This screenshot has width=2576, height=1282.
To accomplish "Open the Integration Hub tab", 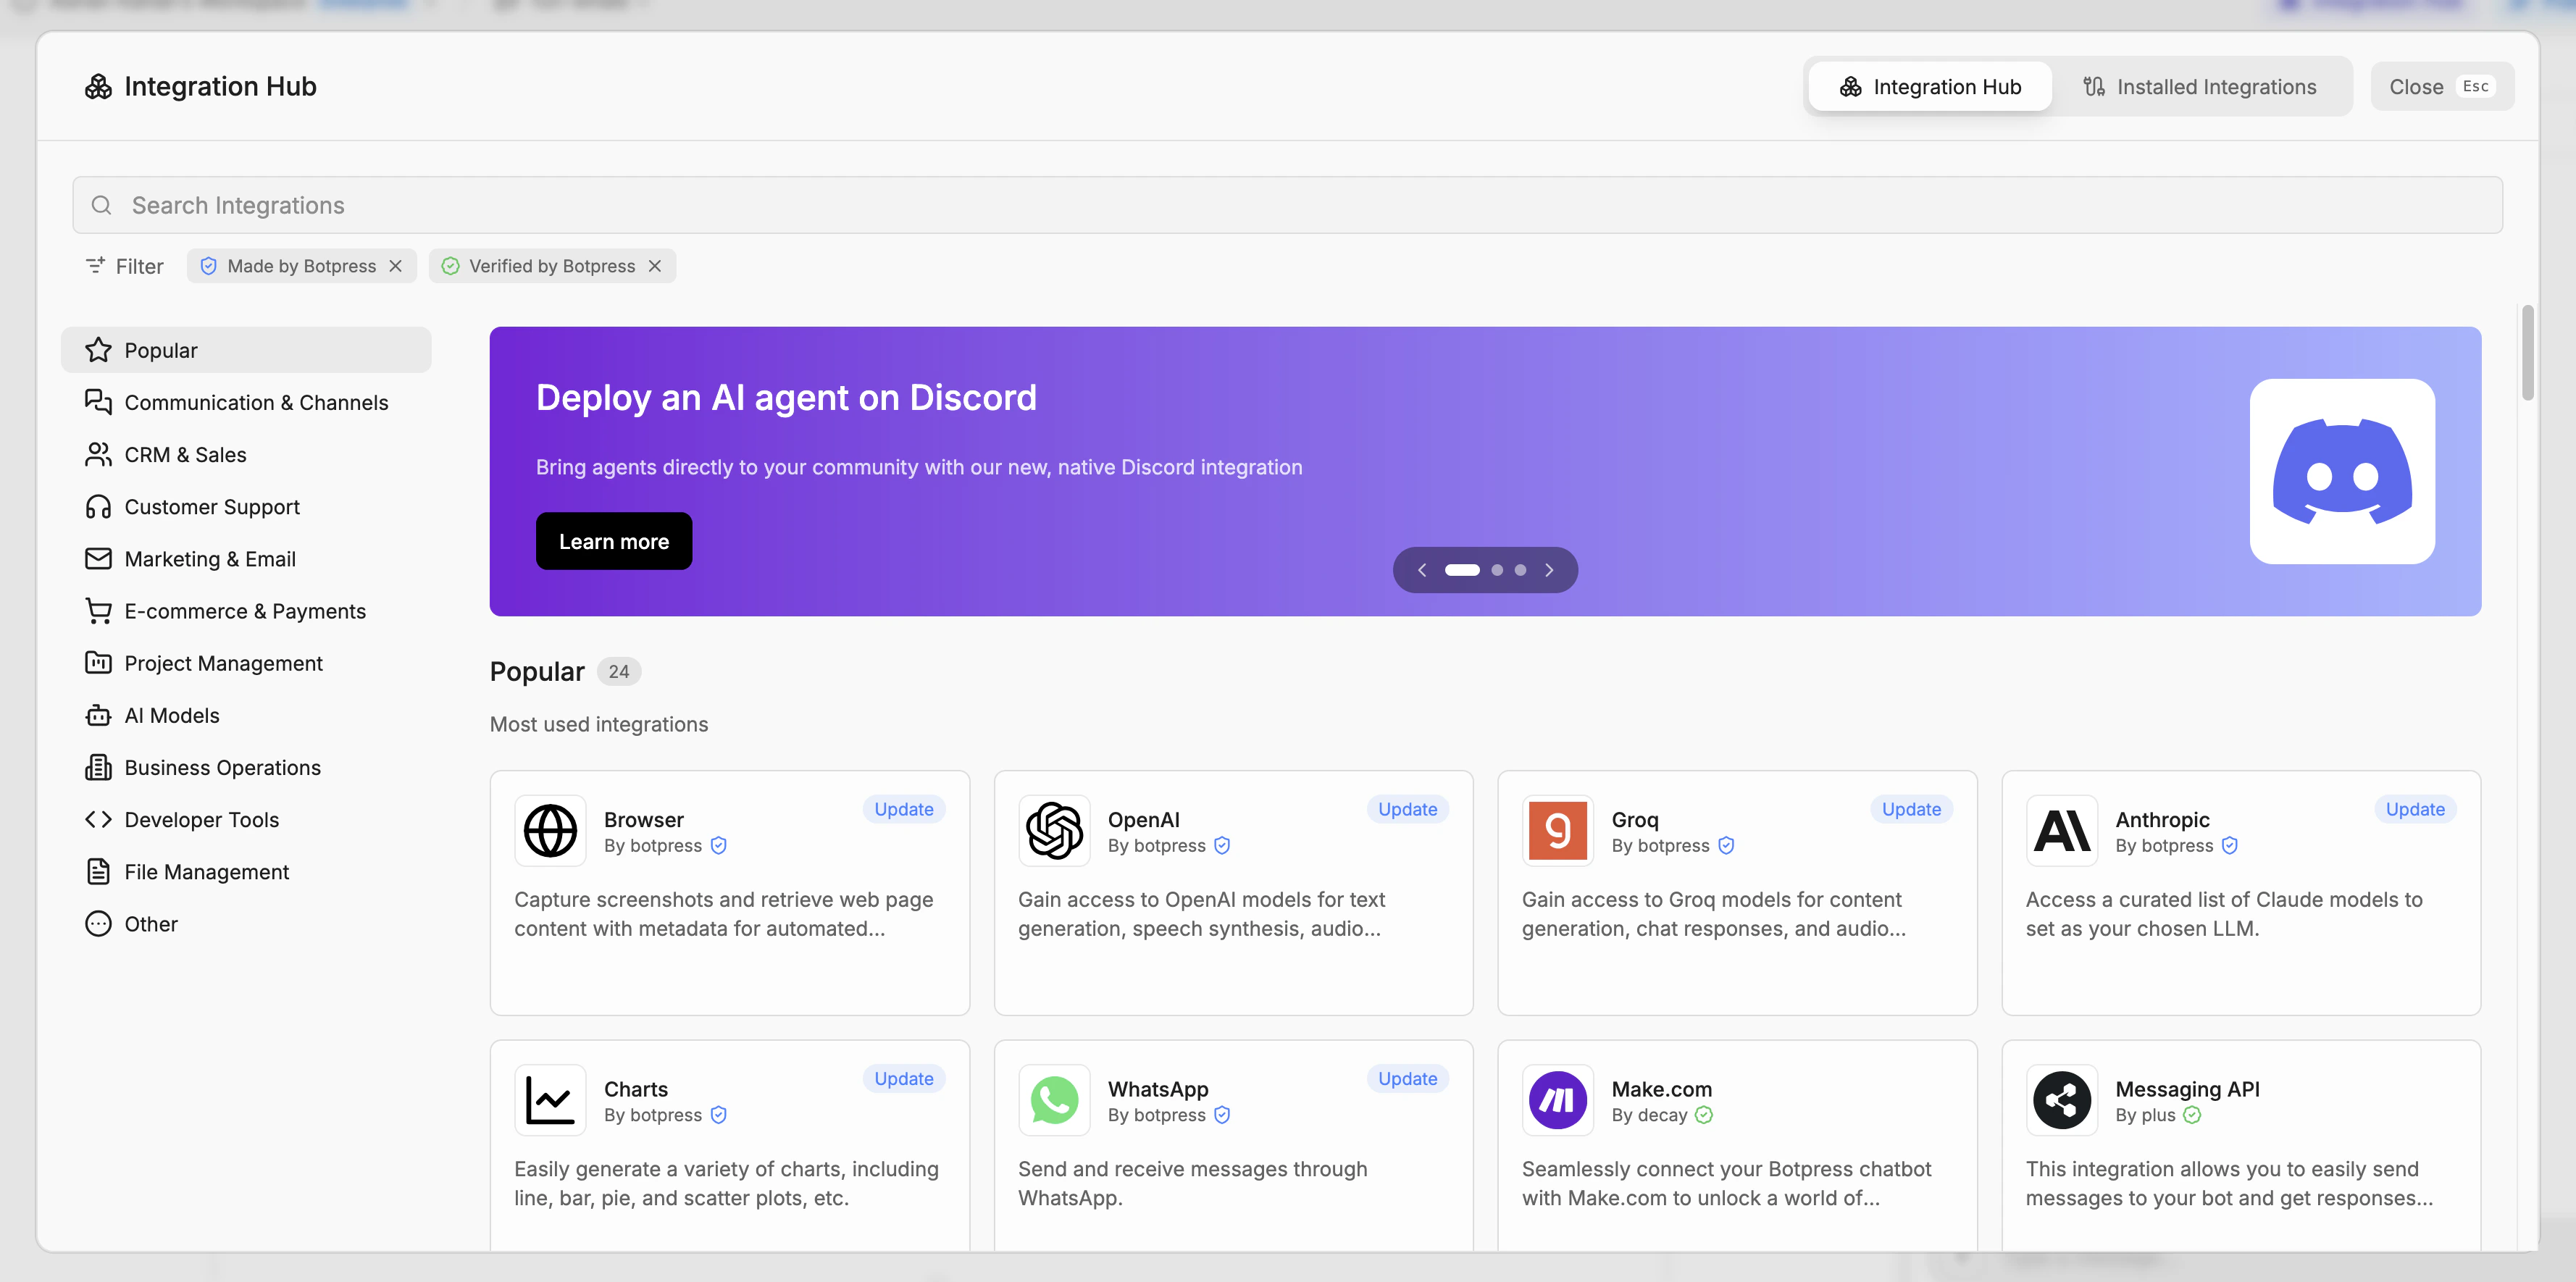I will 1929,86.
